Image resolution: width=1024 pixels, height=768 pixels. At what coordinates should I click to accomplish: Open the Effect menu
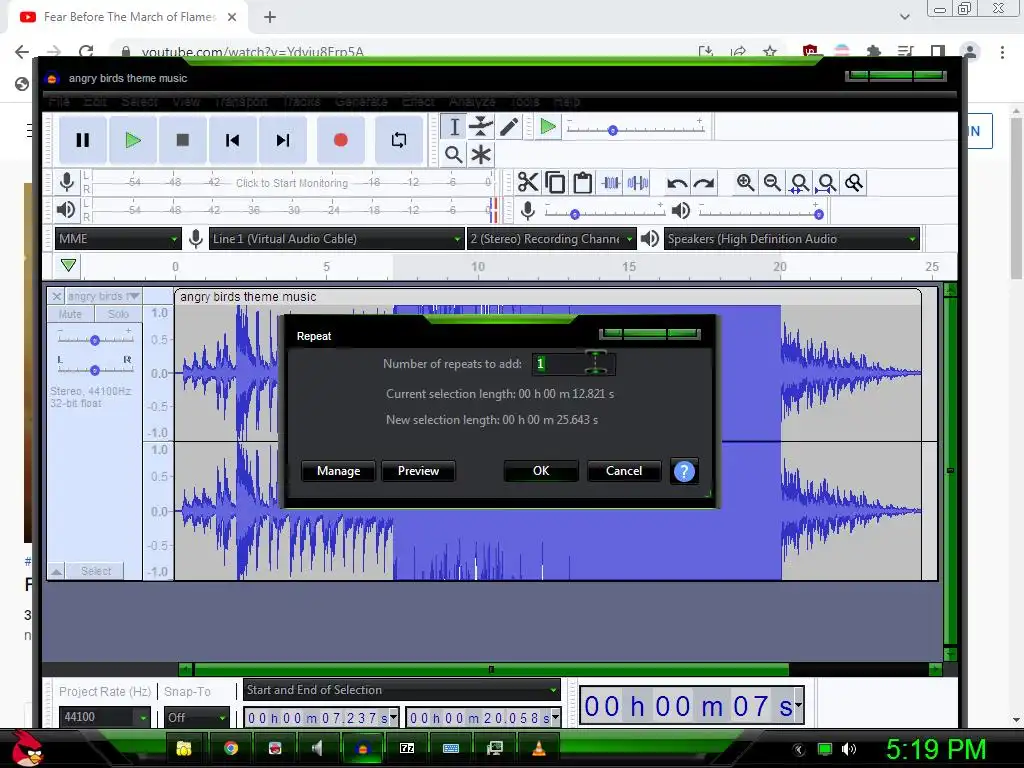[x=419, y=101]
